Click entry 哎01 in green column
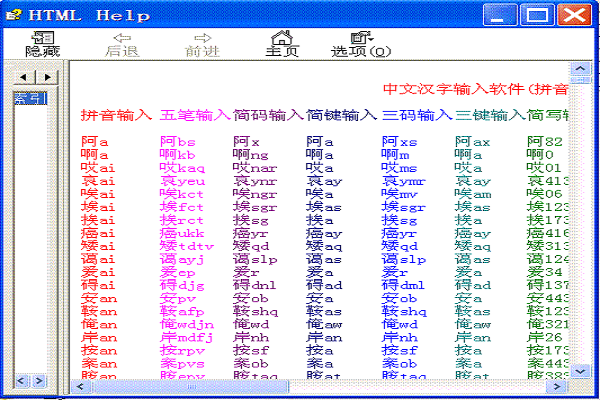 coord(544,168)
